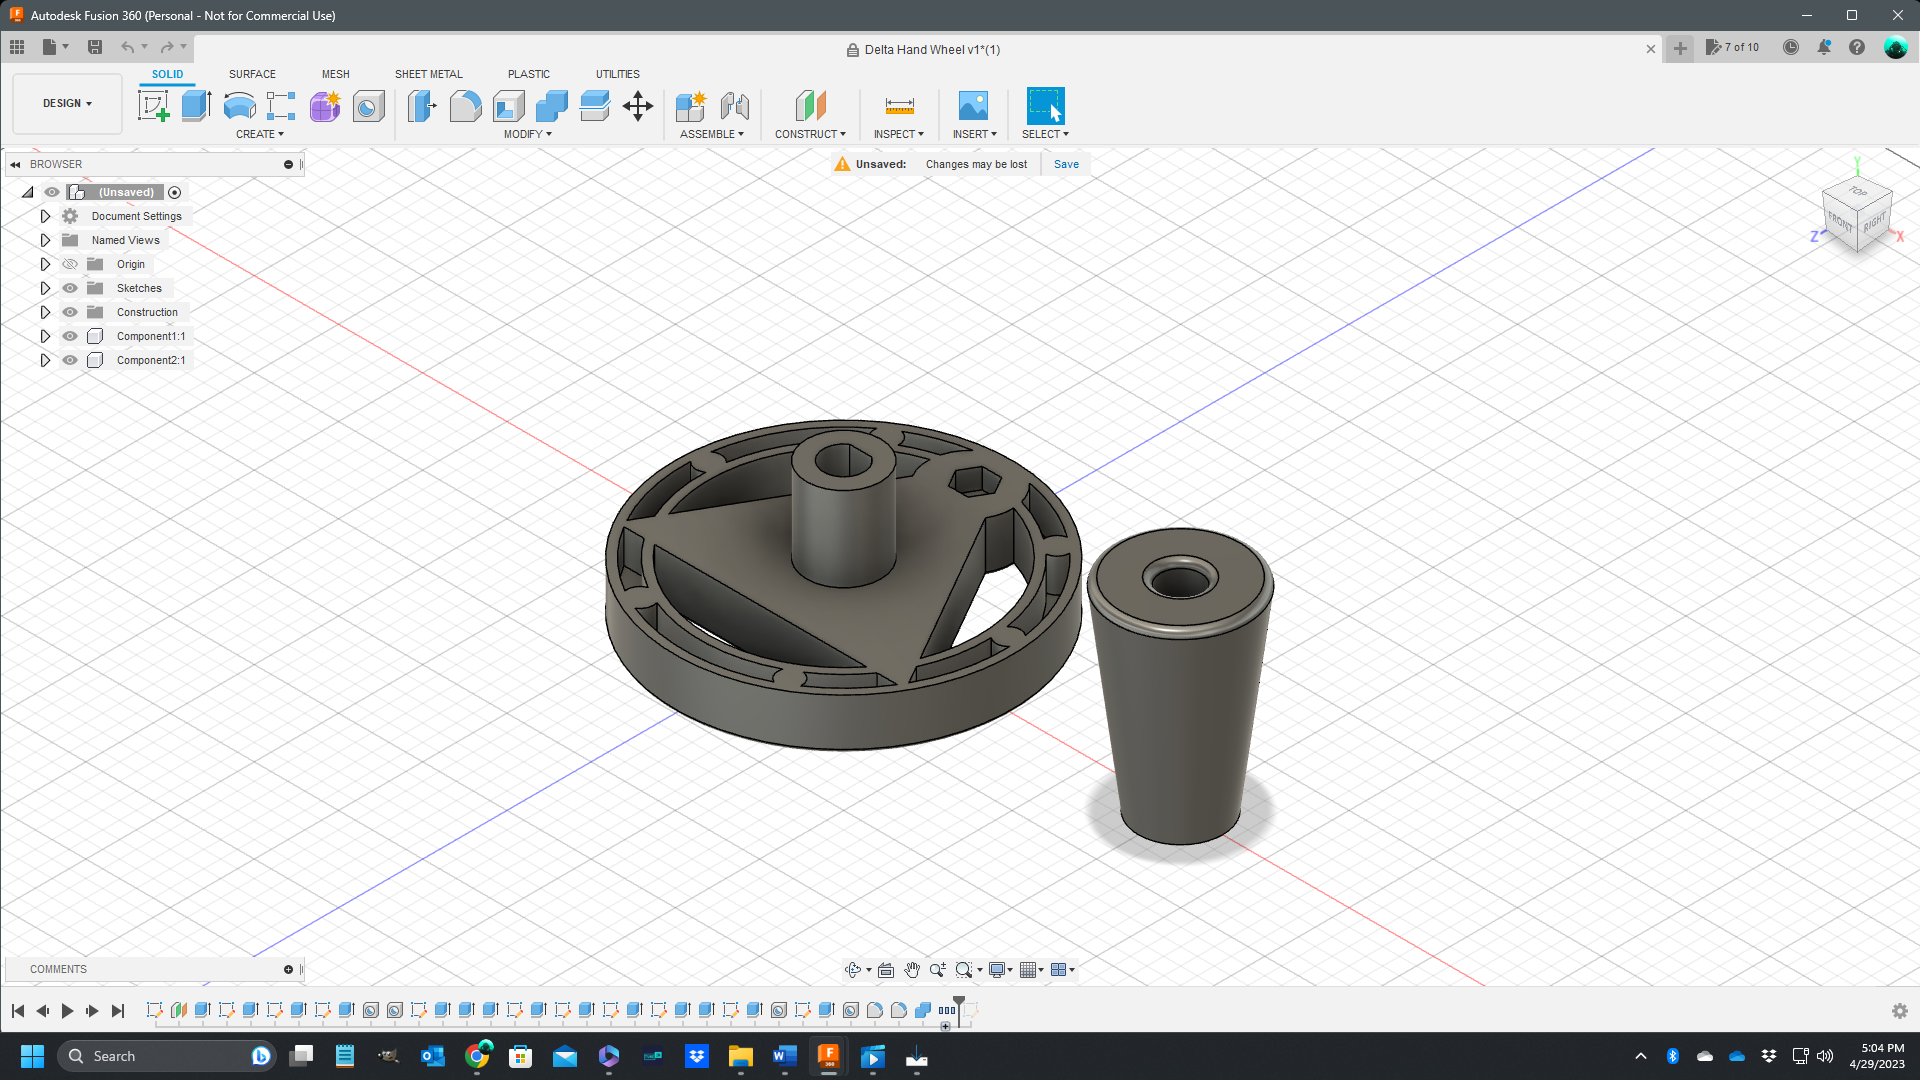Image resolution: width=1920 pixels, height=1080 pixels.
Task: Click the ViewCube FRONT face
Action: (x=1840, y=222)
